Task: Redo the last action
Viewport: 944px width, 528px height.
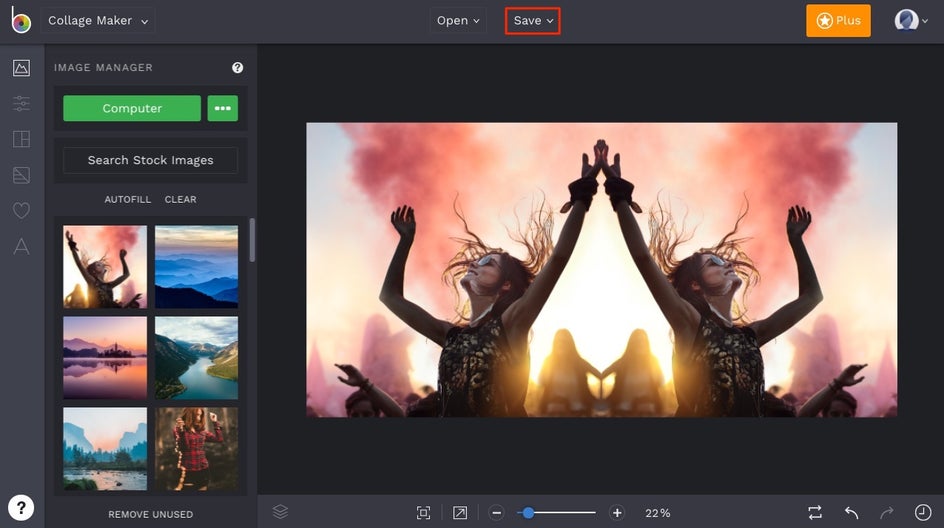Action: 887,512
